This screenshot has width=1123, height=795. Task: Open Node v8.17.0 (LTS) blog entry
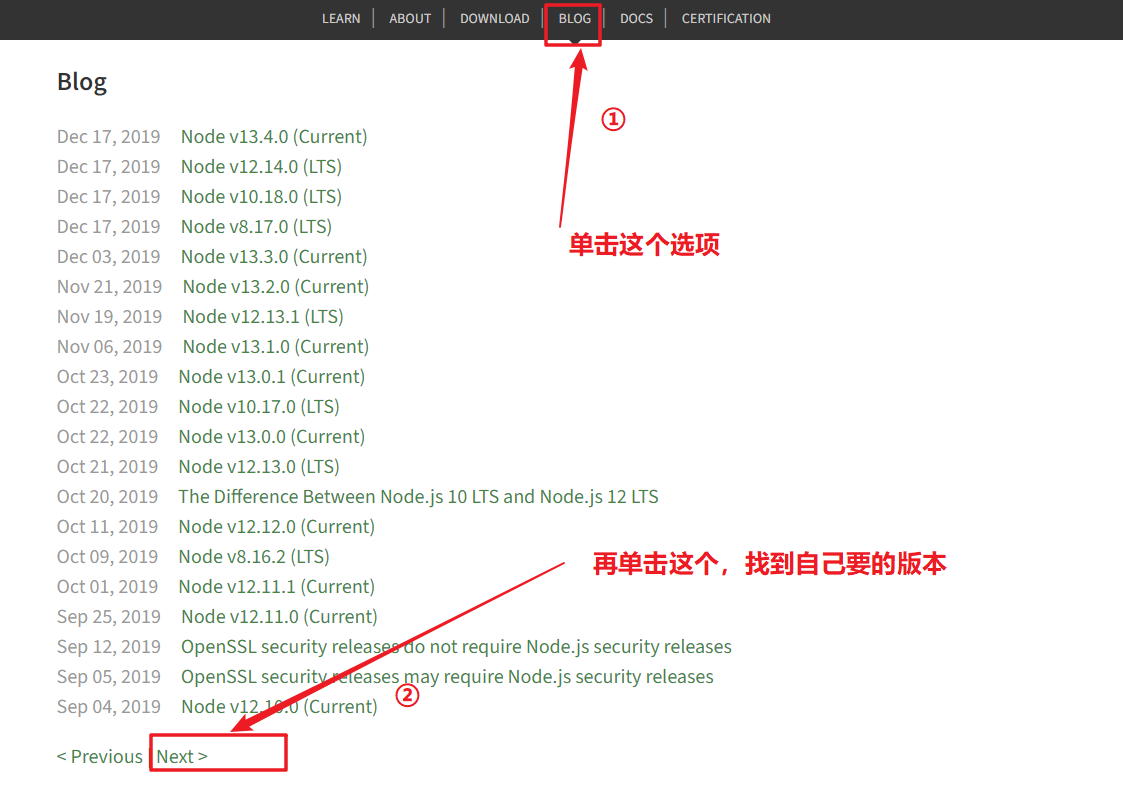(256, 227)
